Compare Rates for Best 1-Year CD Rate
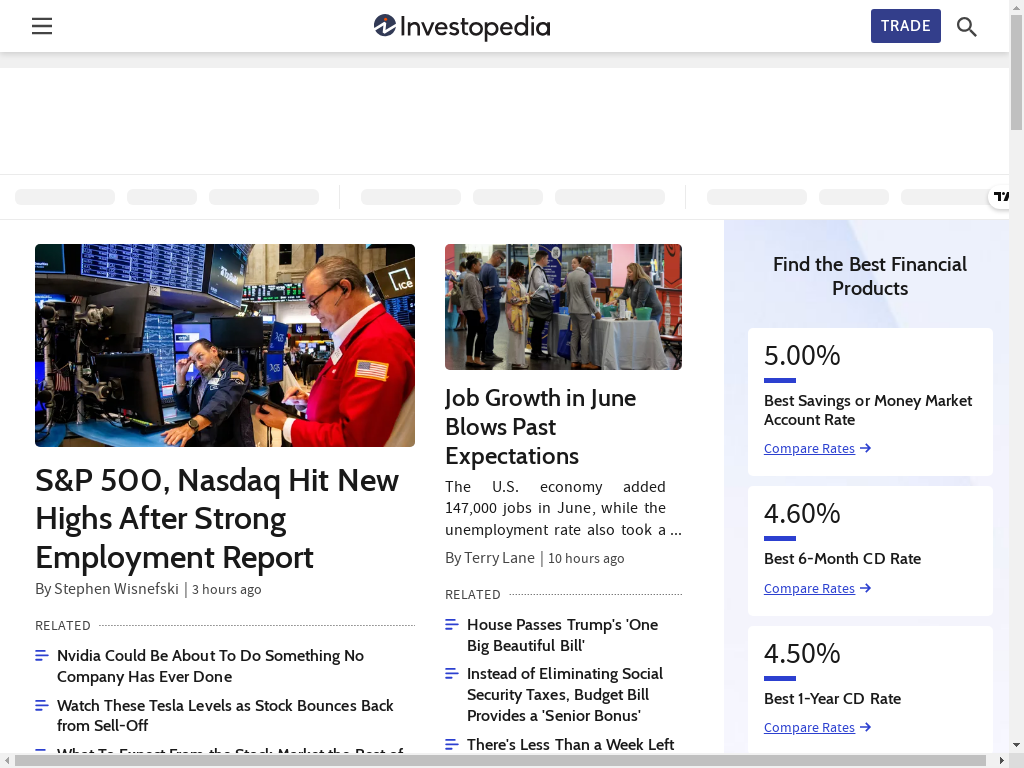The height and width of the screenshot is (768, 1024). coord(809,728)
